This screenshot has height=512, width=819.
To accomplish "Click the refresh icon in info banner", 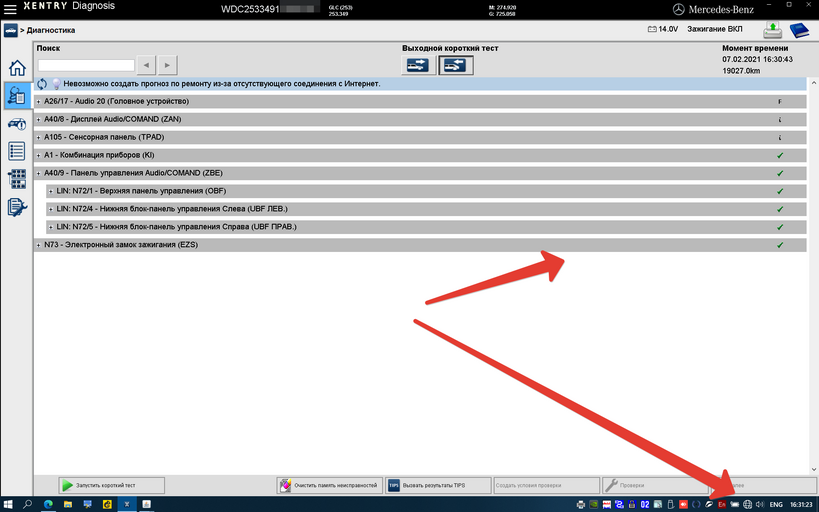I will tap(42, 84).
